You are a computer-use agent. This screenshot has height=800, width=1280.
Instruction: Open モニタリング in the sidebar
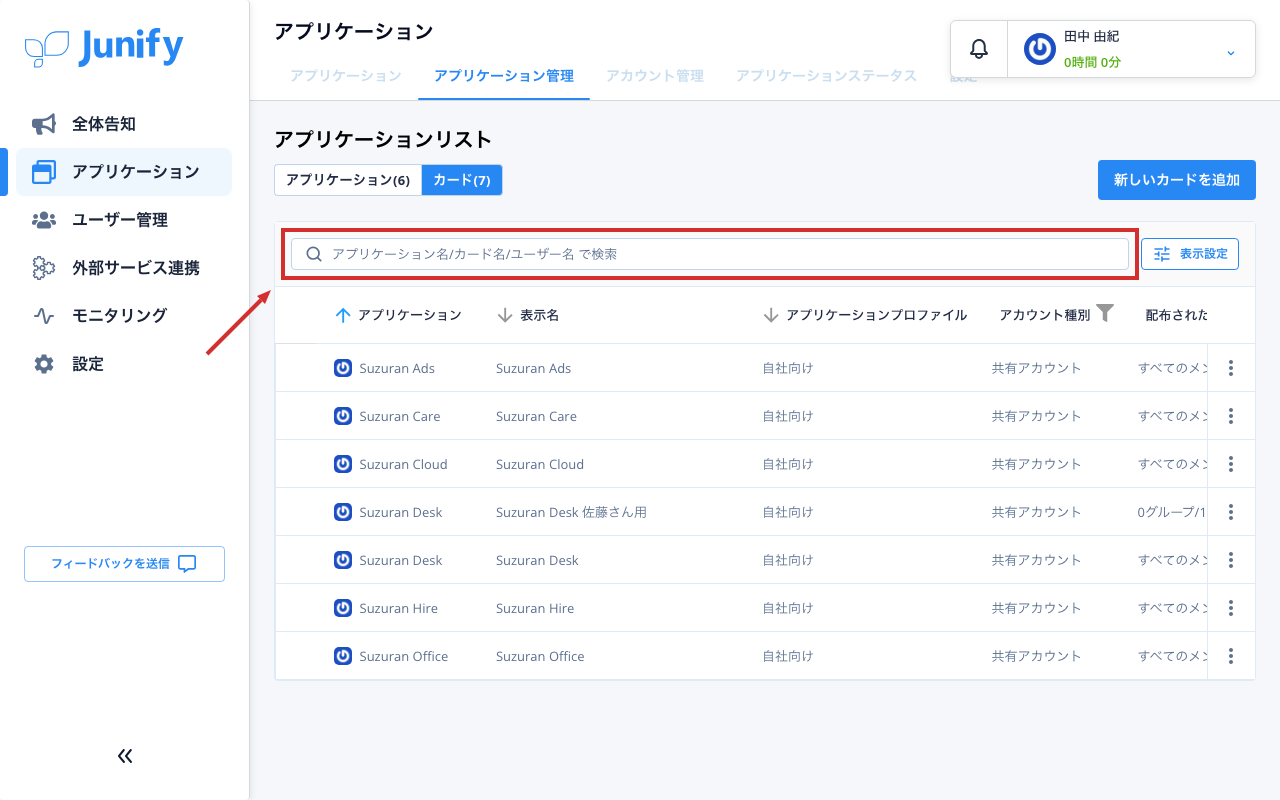[x=124, y=316]
